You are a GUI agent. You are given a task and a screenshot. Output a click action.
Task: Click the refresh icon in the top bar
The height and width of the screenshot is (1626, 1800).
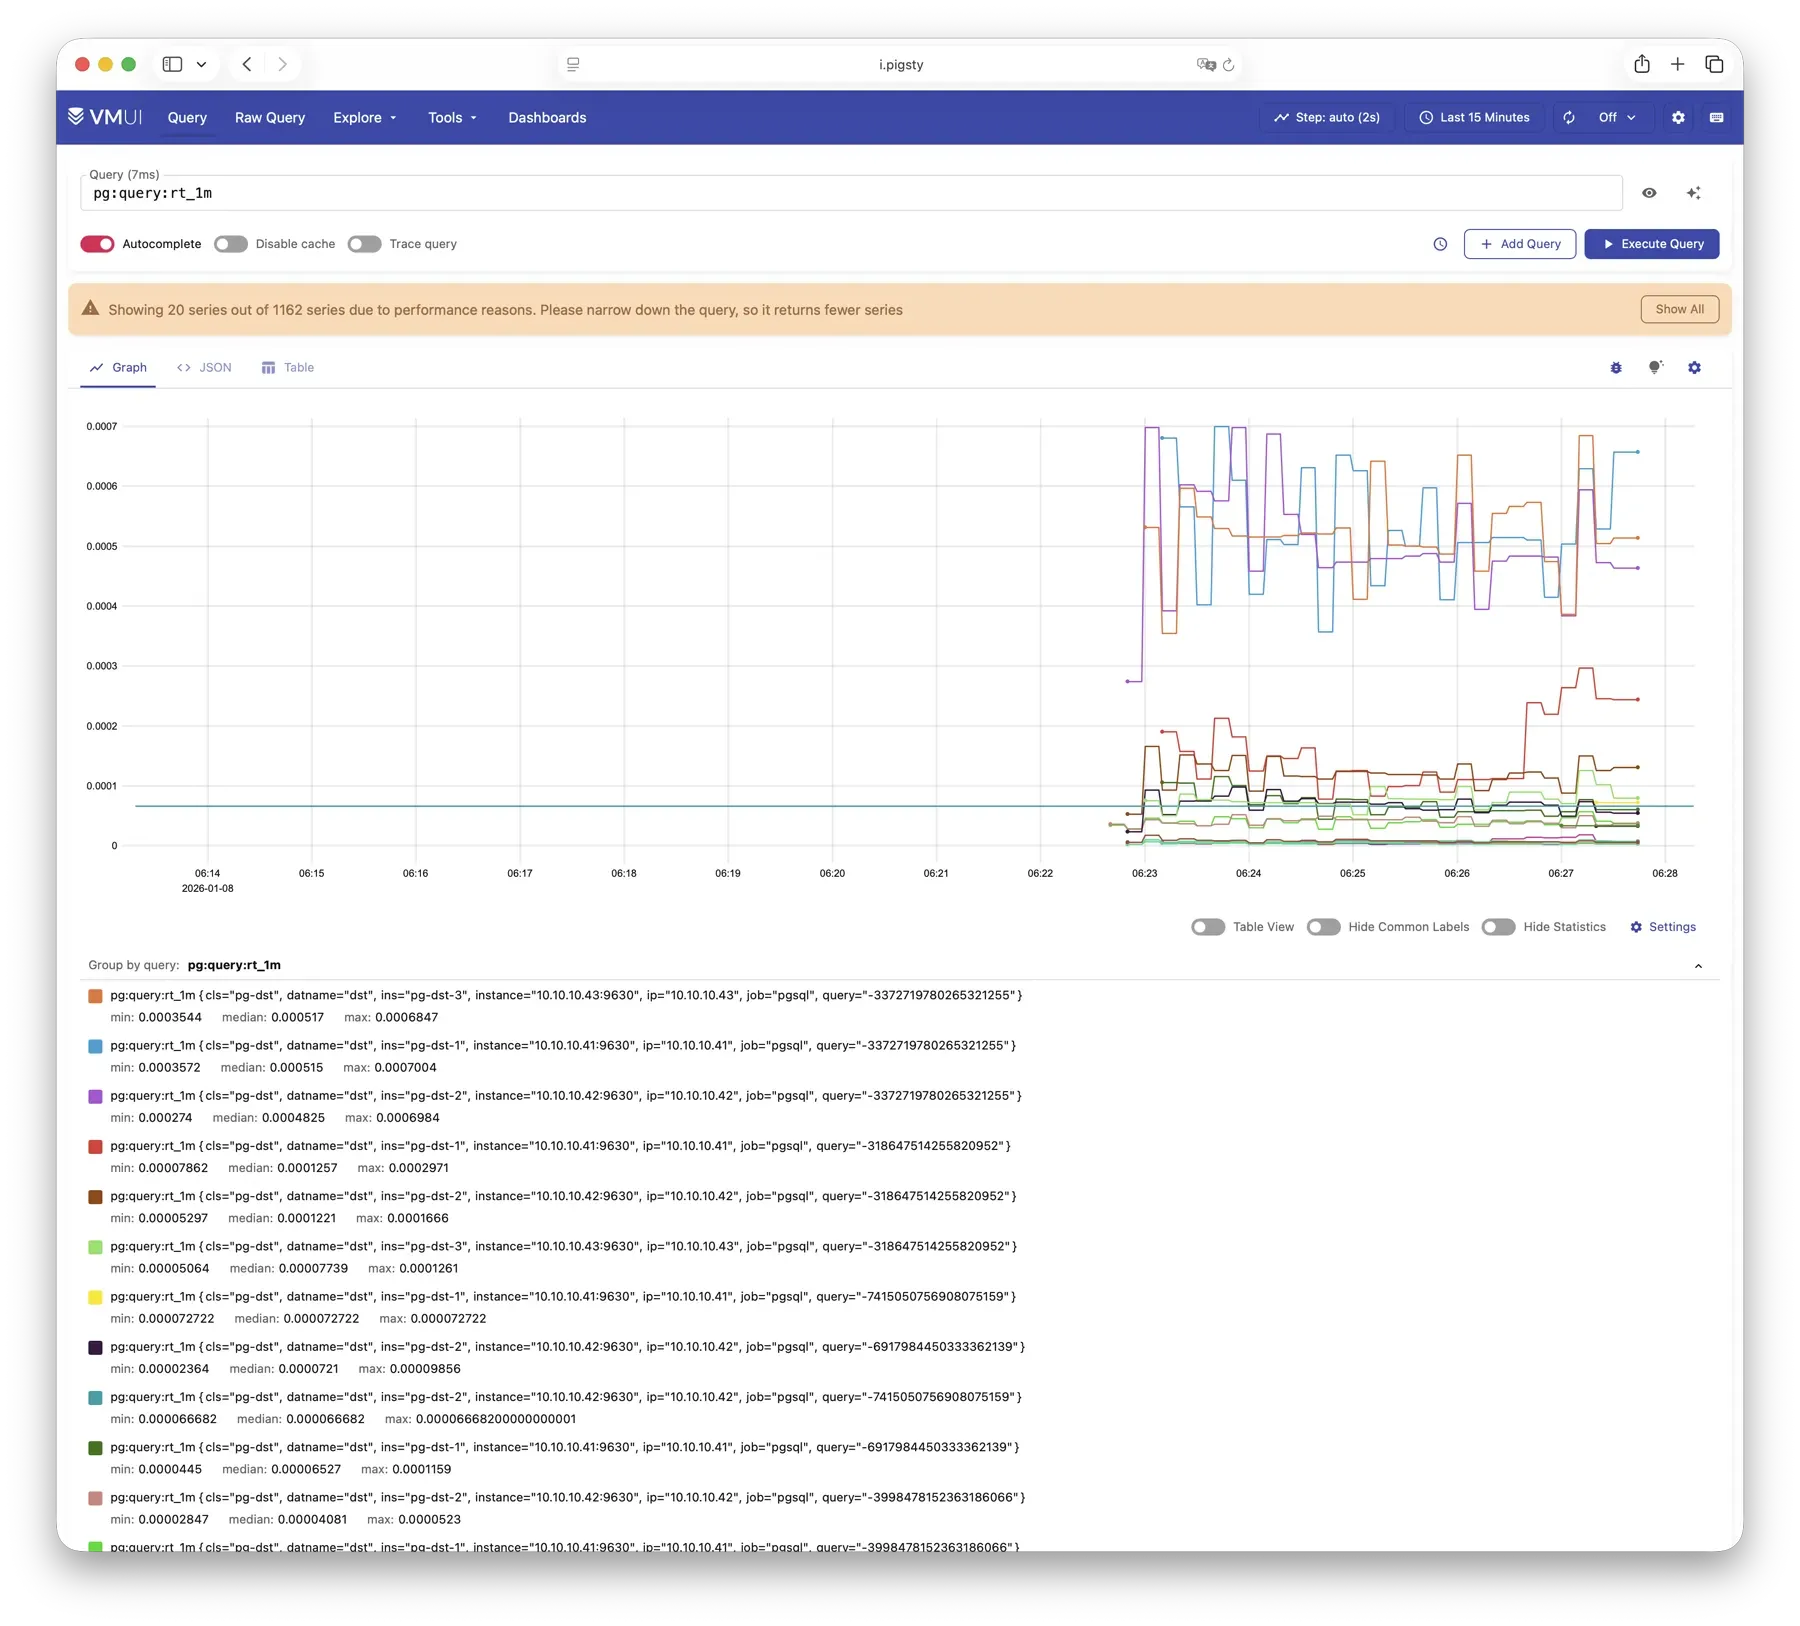pos(1568,117)
